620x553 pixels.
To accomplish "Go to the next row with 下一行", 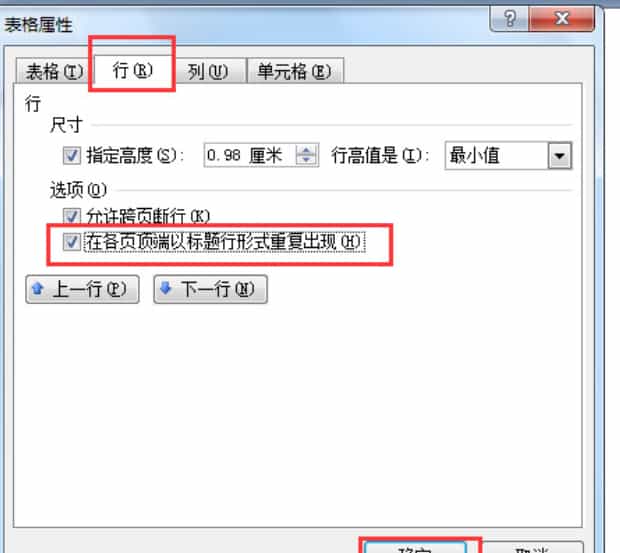I will [210, 289].
